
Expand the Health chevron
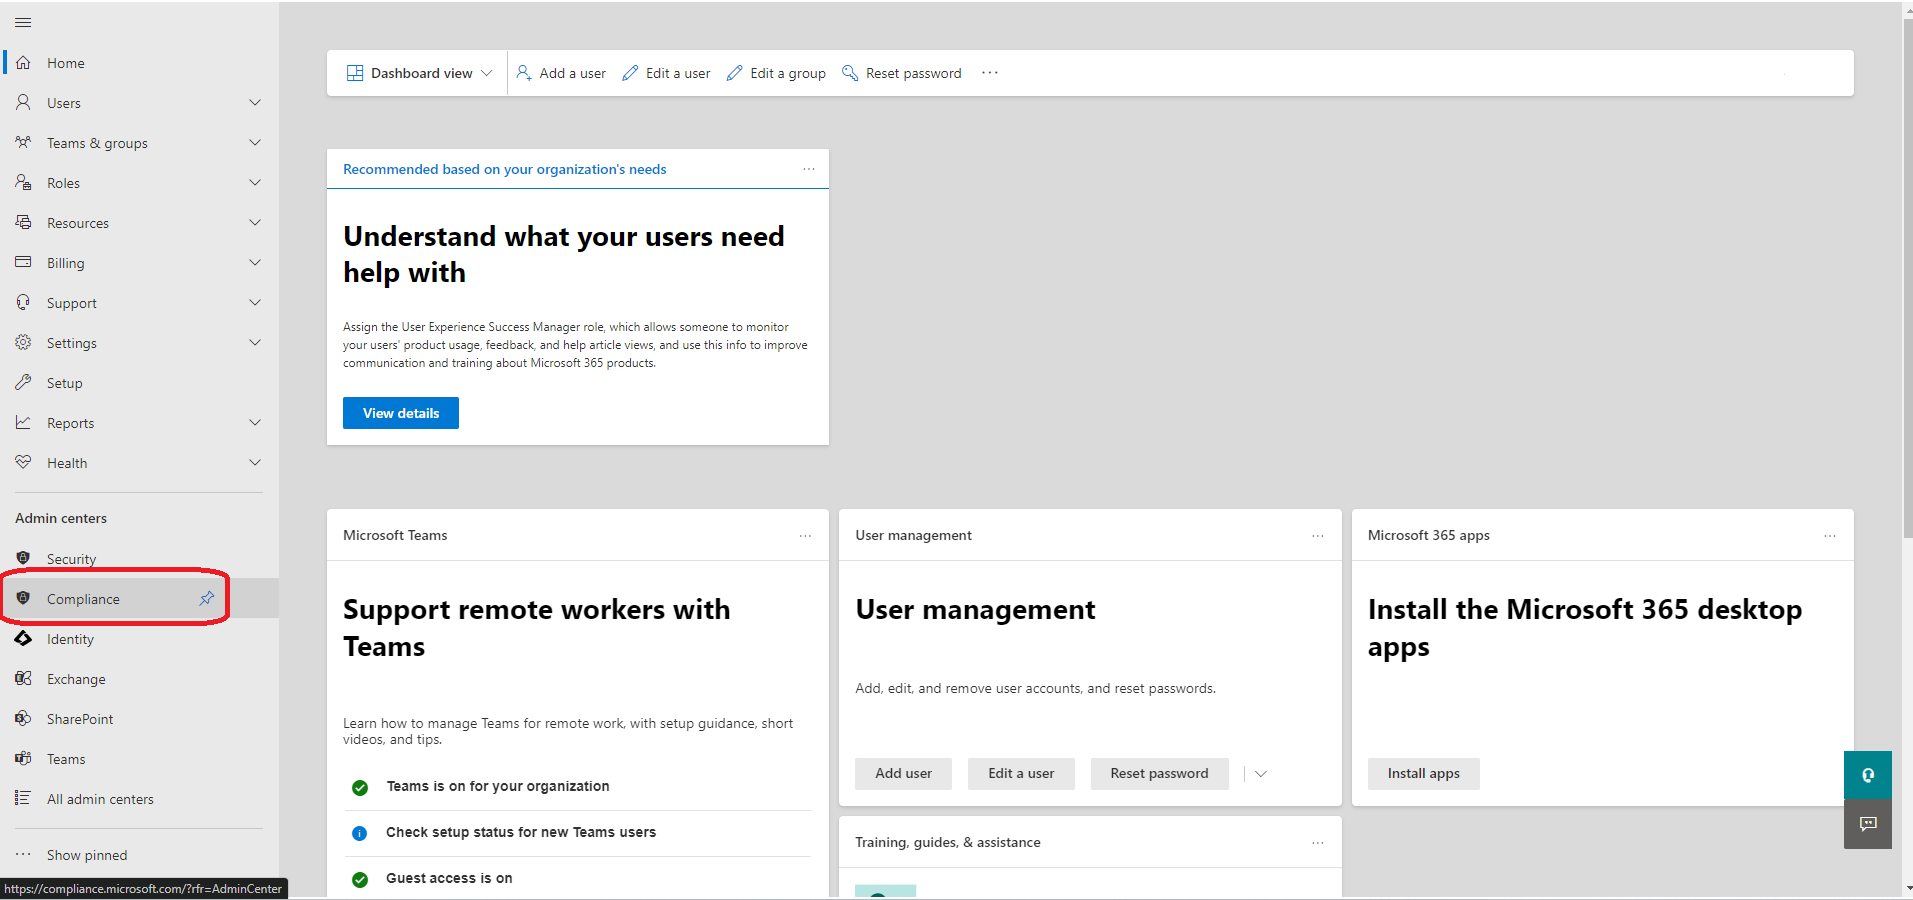[x=255, y=462]
